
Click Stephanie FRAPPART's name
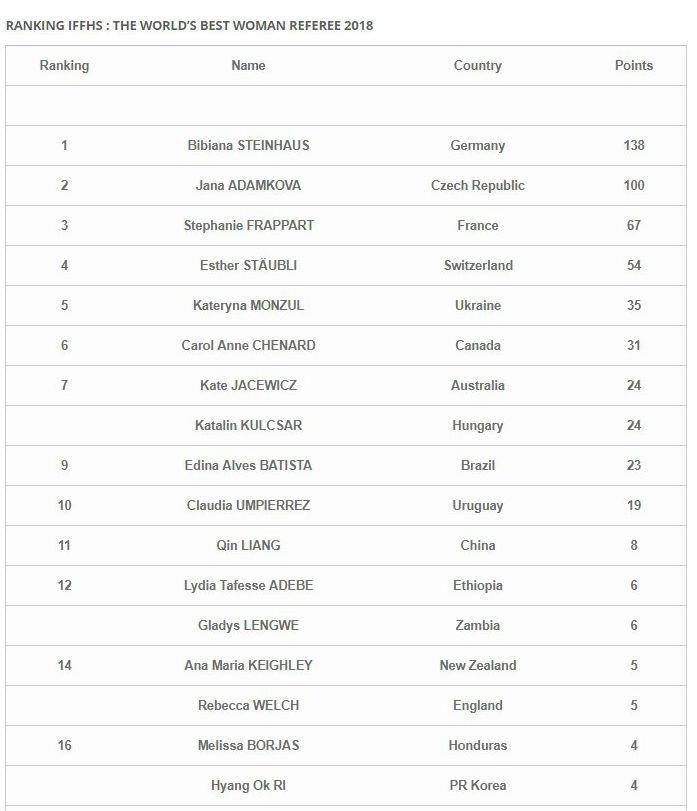[248, 226]
